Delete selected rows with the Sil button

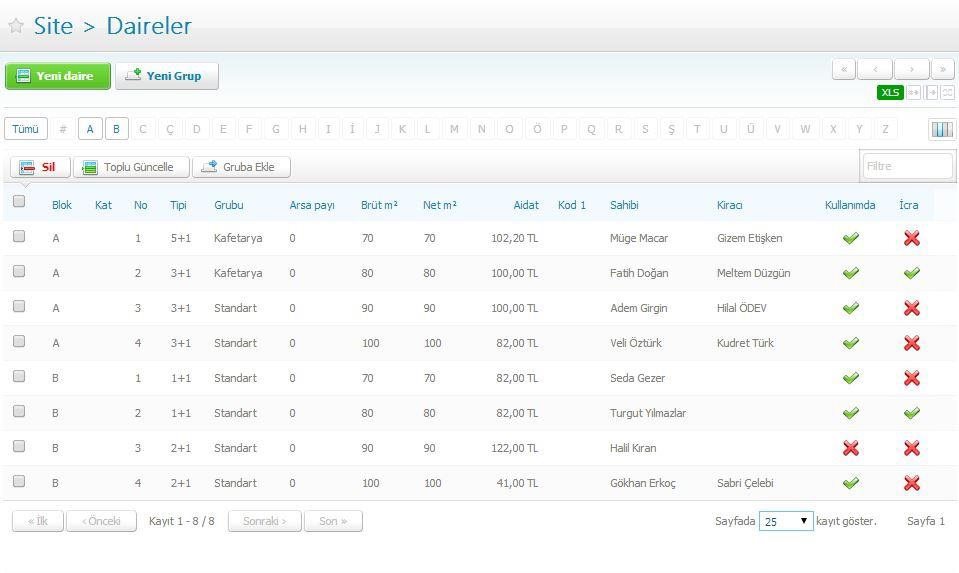pos(40,167)
